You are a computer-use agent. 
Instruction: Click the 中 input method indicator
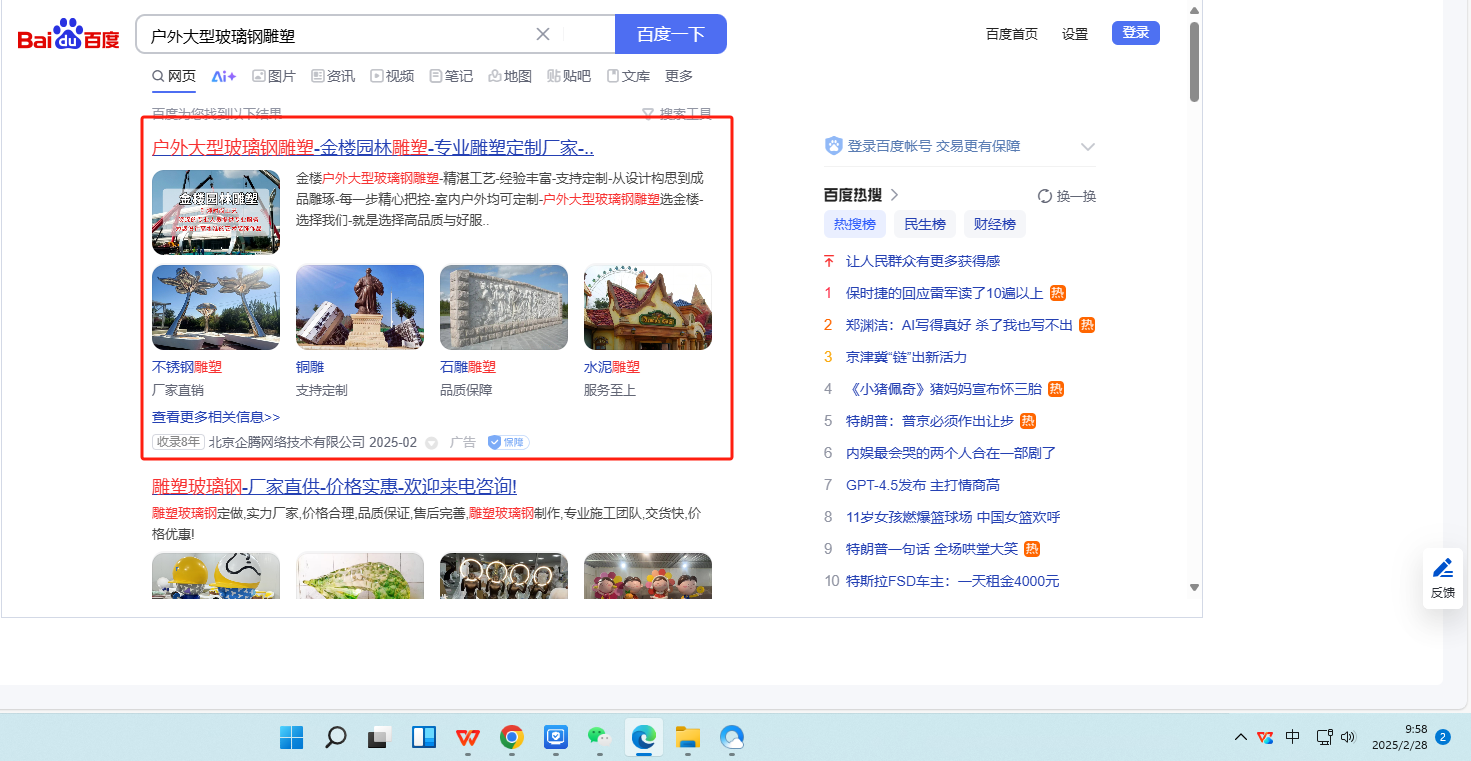[x=1292, y=737]
